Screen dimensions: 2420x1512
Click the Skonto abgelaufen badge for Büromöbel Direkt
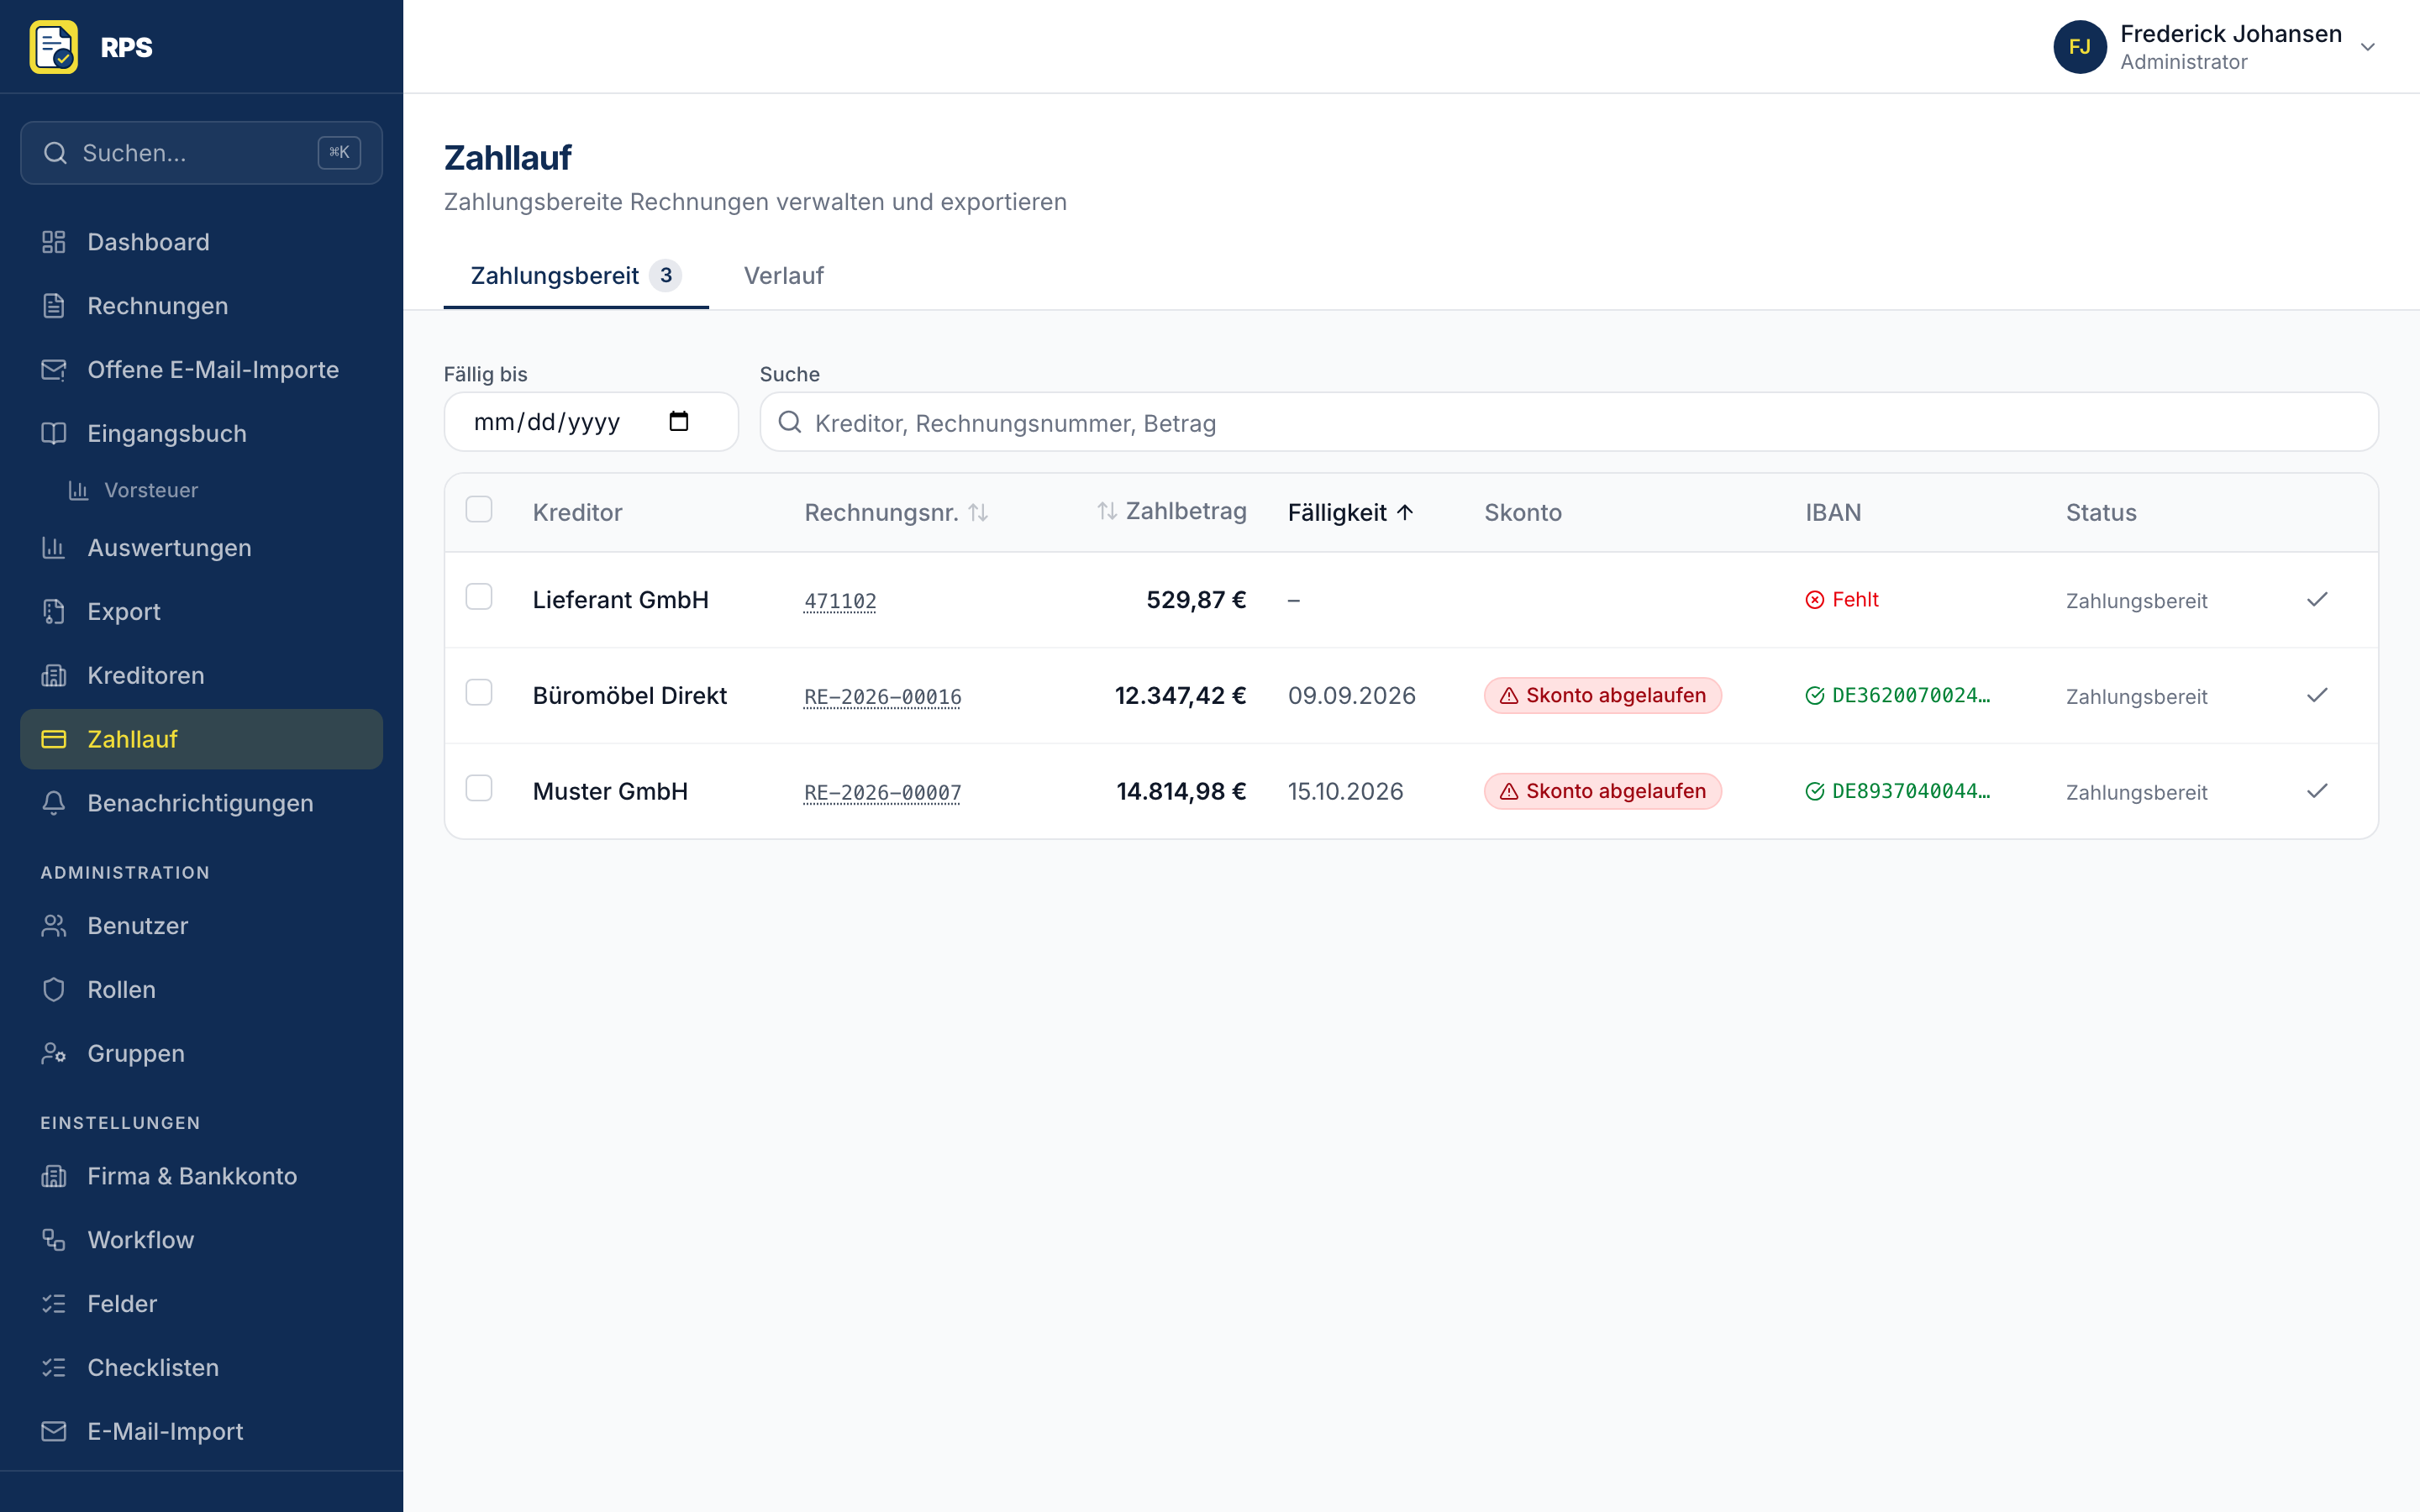point(1603,696)
